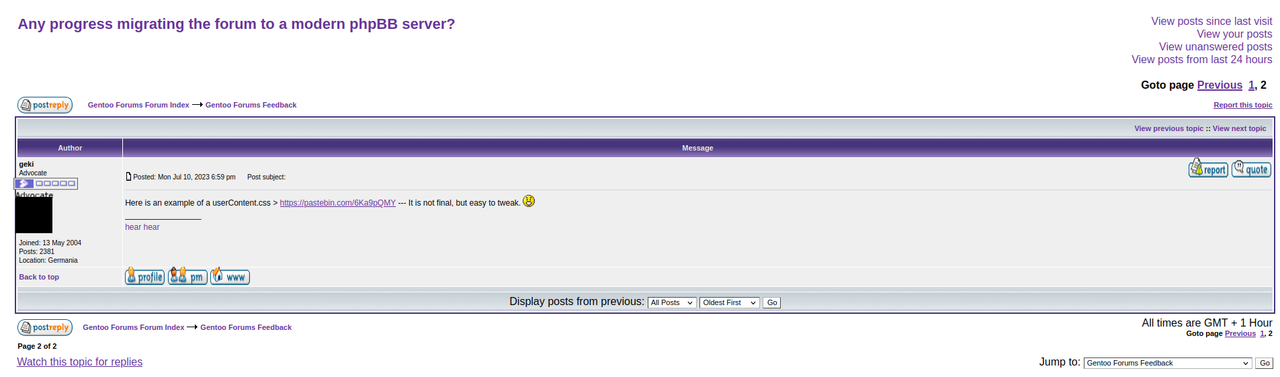This screenshot has height=377, width=1280.
Task: Open View posts since last visit
Action: tap(1211, 21)
